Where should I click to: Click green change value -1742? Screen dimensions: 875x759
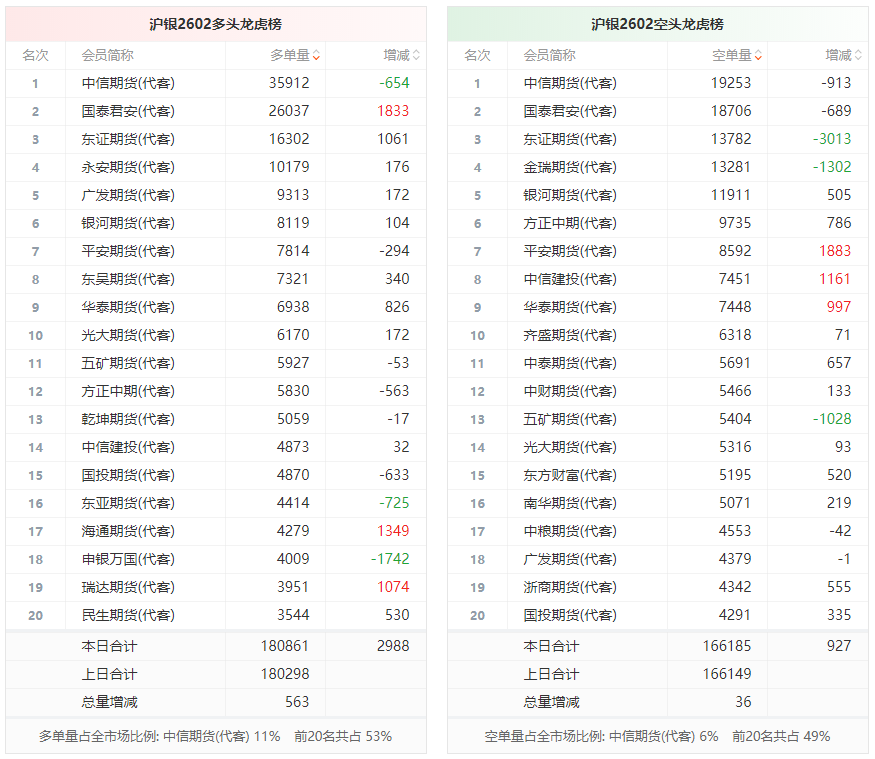[x=391, y=559]
